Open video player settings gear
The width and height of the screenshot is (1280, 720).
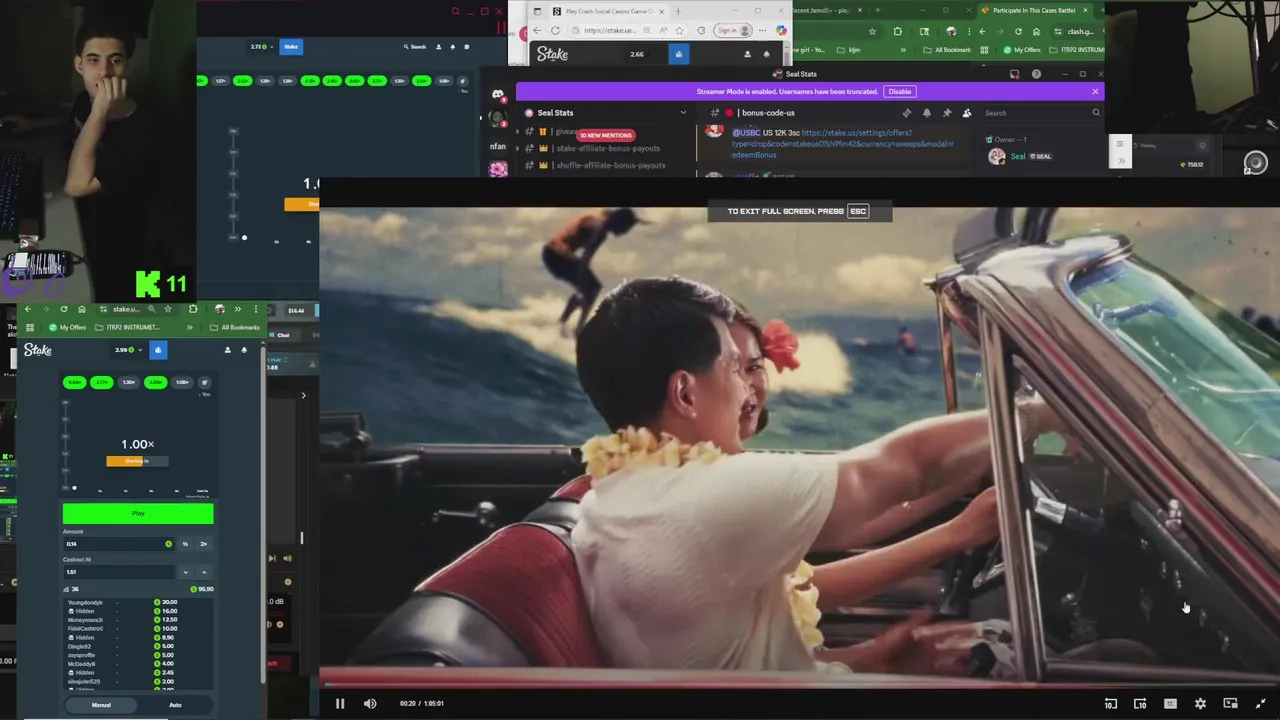[1200, 703]
